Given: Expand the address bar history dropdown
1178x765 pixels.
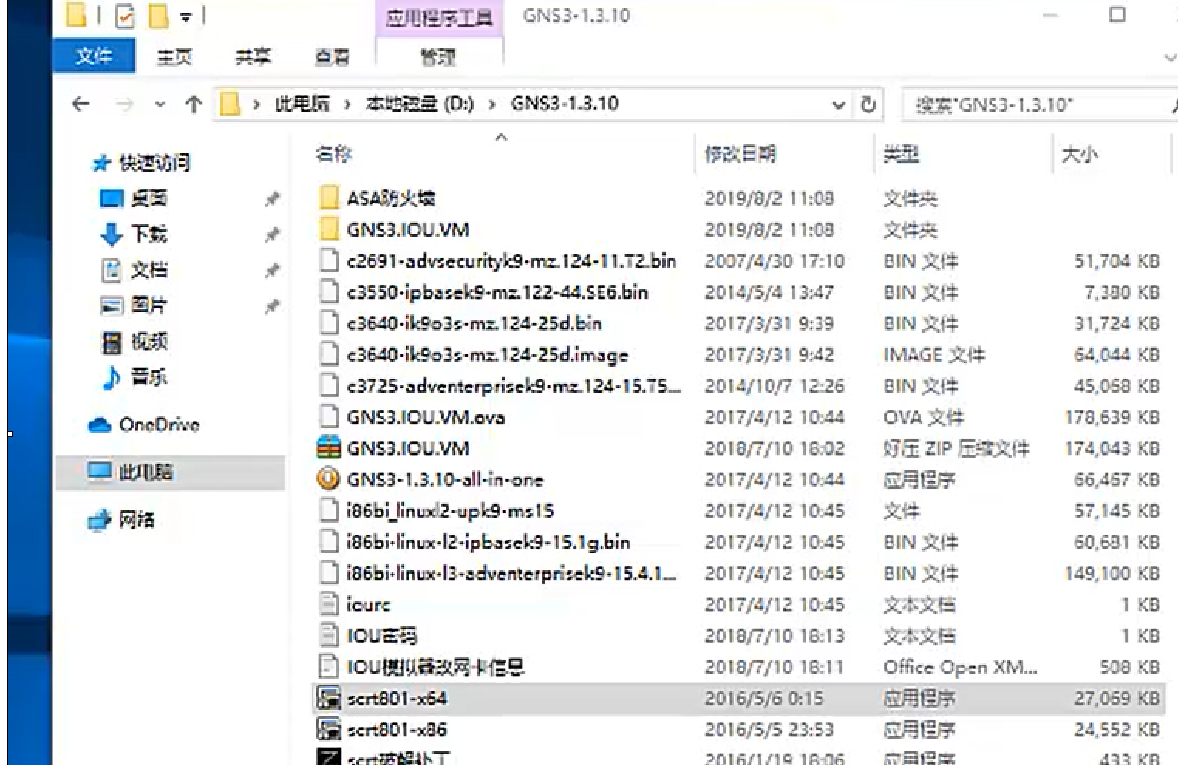Looking at the screenshot, I should 838,104.
